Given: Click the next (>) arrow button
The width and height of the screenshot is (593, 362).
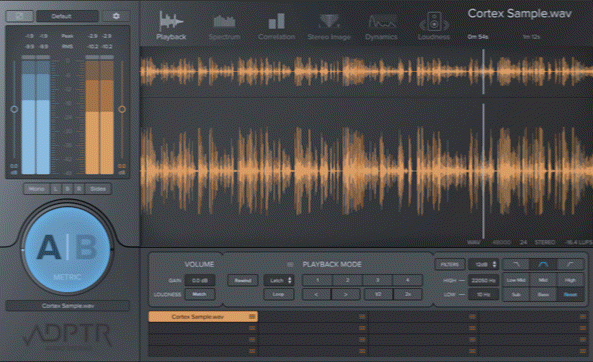Looking at the screenshot, I should coord(346,294).
